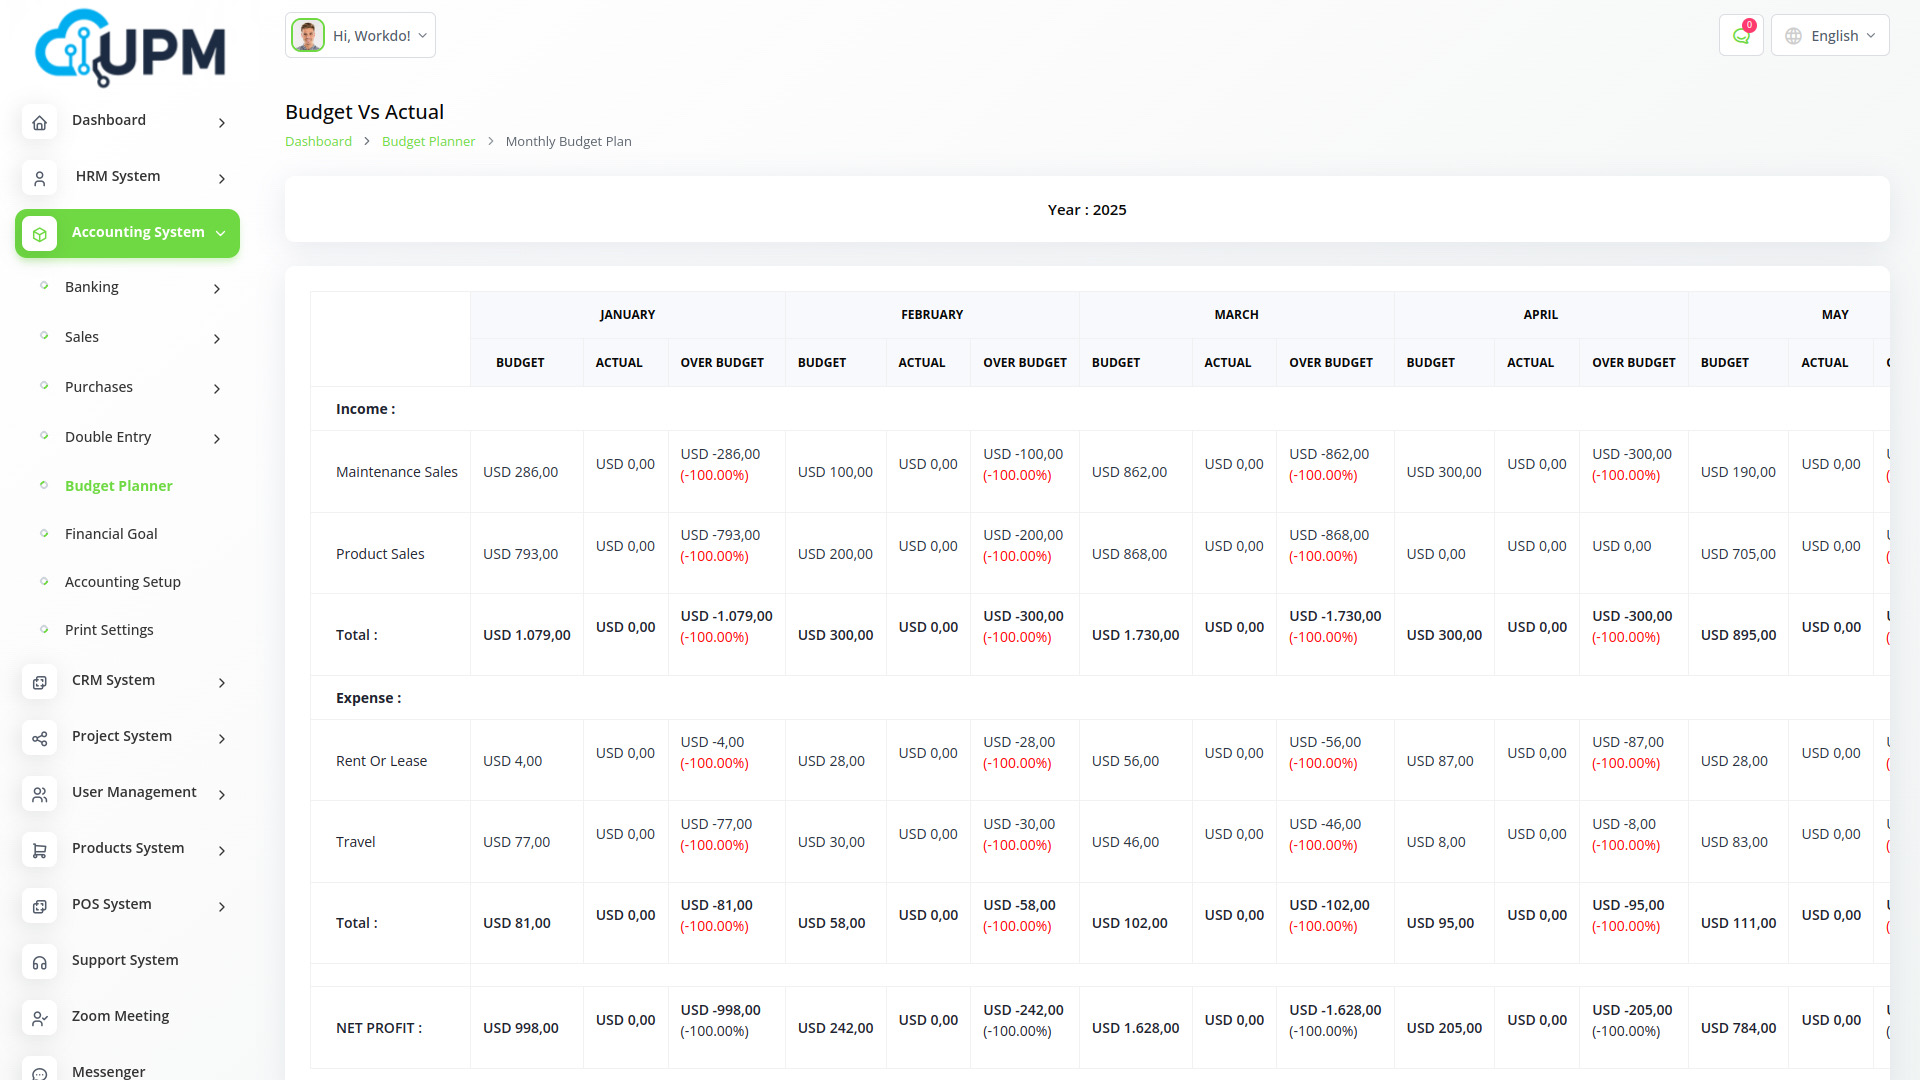Screen dimensions: 1920x1080
Task: Click the Support System headset icon
Action: click(x=39, y=962)
